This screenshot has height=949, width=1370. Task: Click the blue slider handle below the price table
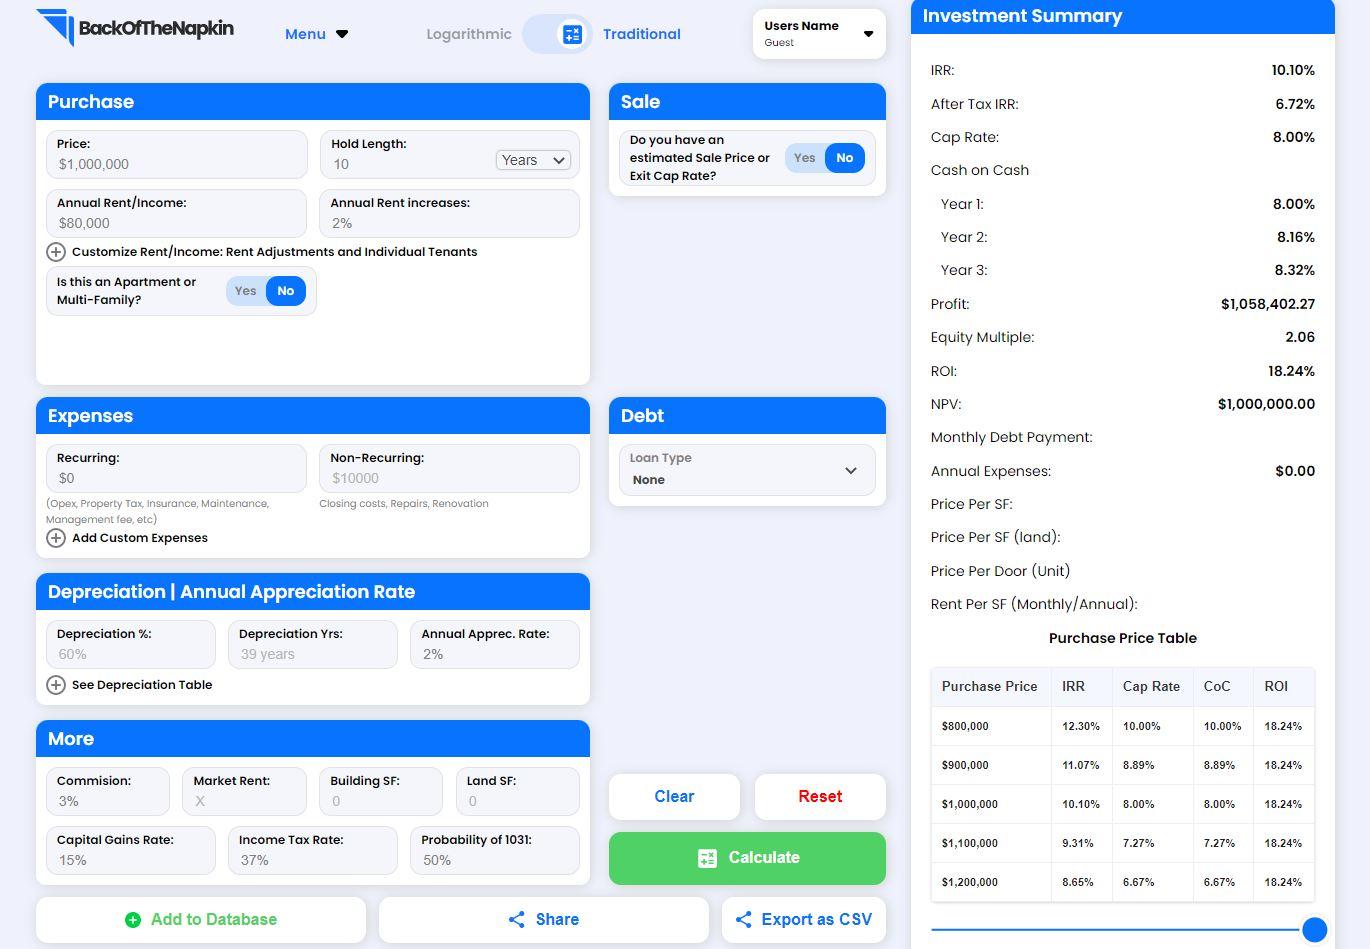pyautogui.click(x=1314, y=929)
